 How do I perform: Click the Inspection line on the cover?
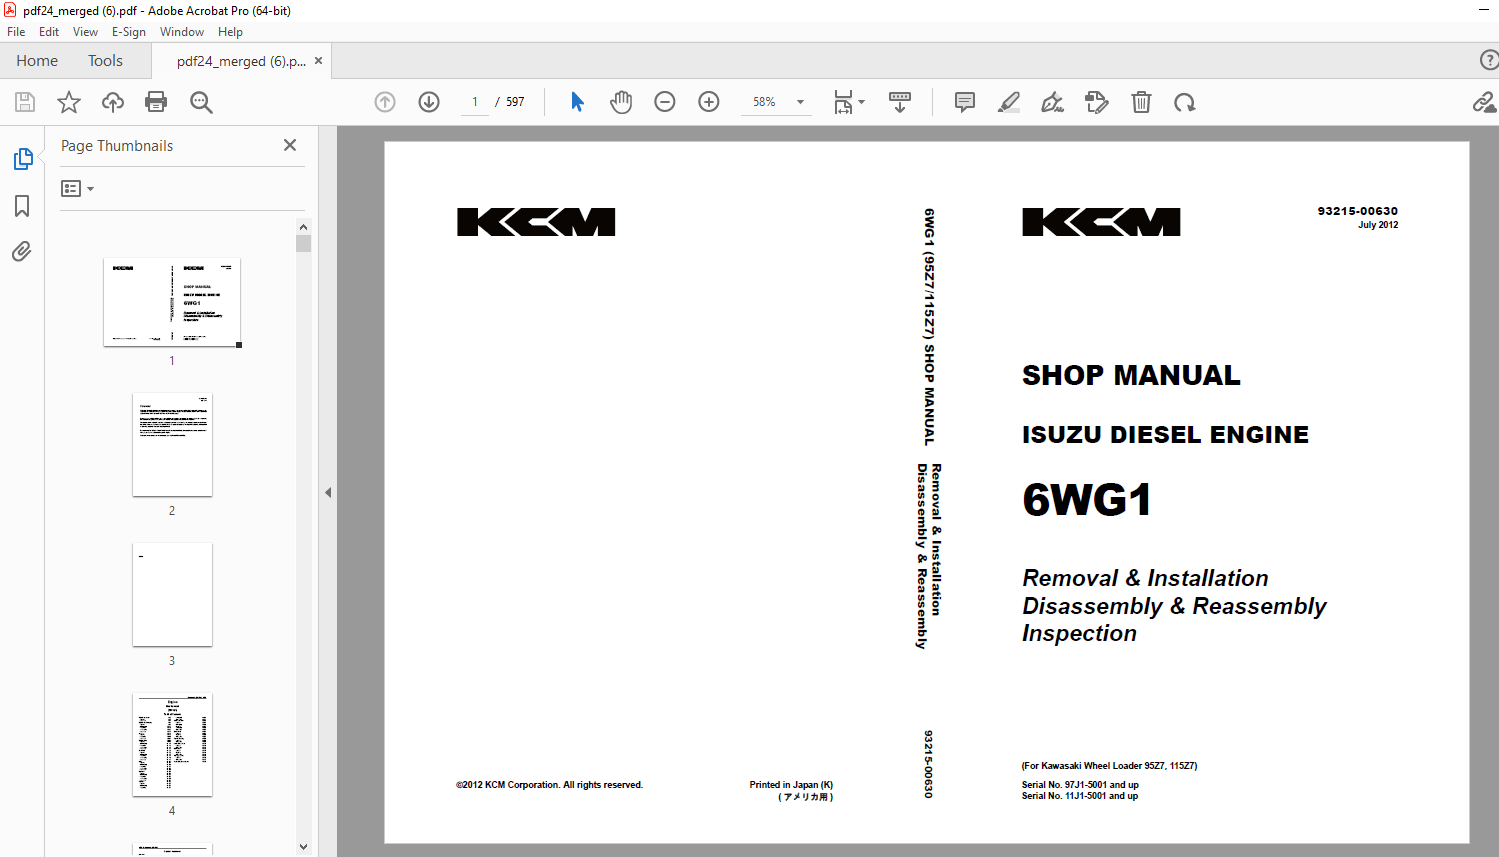point(1079,634)
